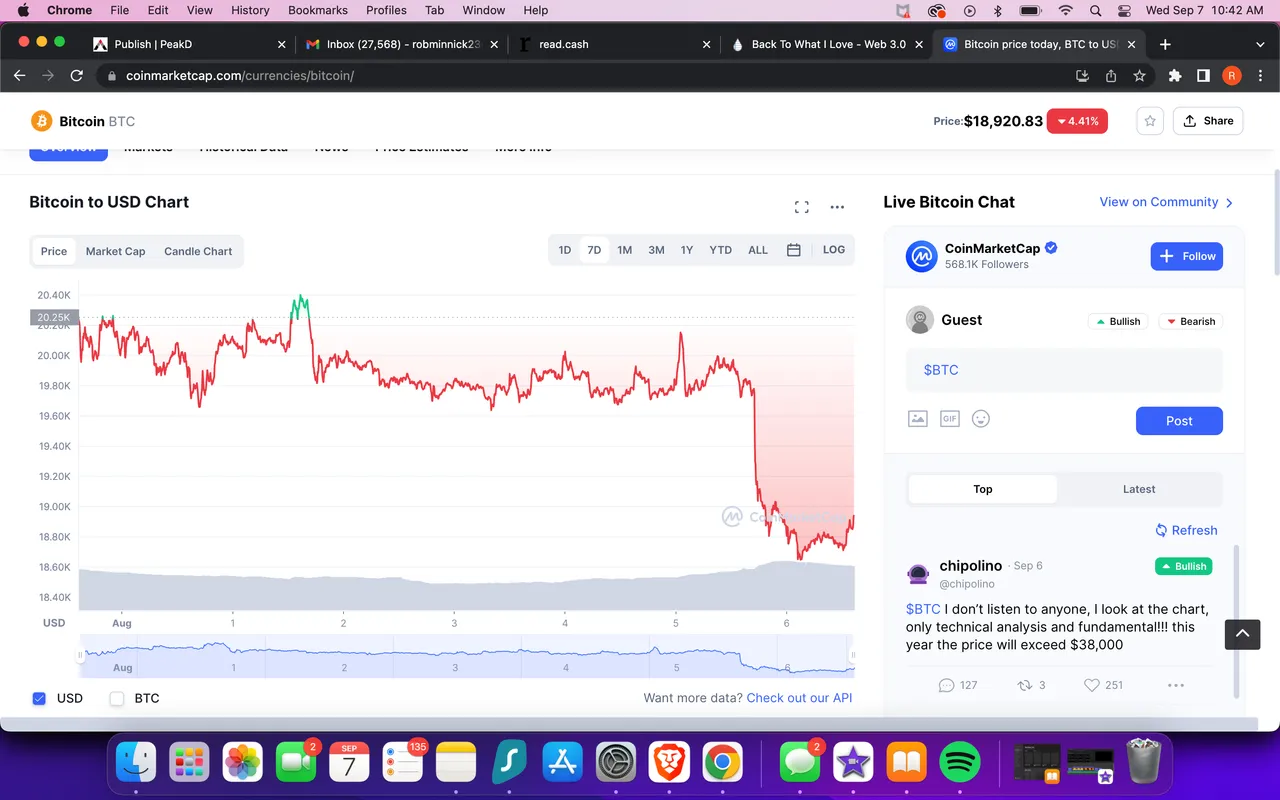This screenshot has width=1280, height=800.
Task: Go back in Chrome
Action: [19, 75]
